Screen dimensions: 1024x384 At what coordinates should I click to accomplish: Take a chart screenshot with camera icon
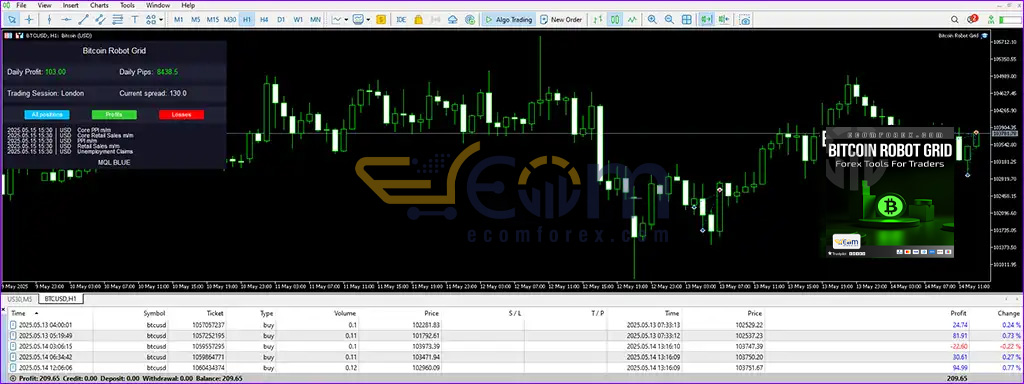[x=745, y=20]
